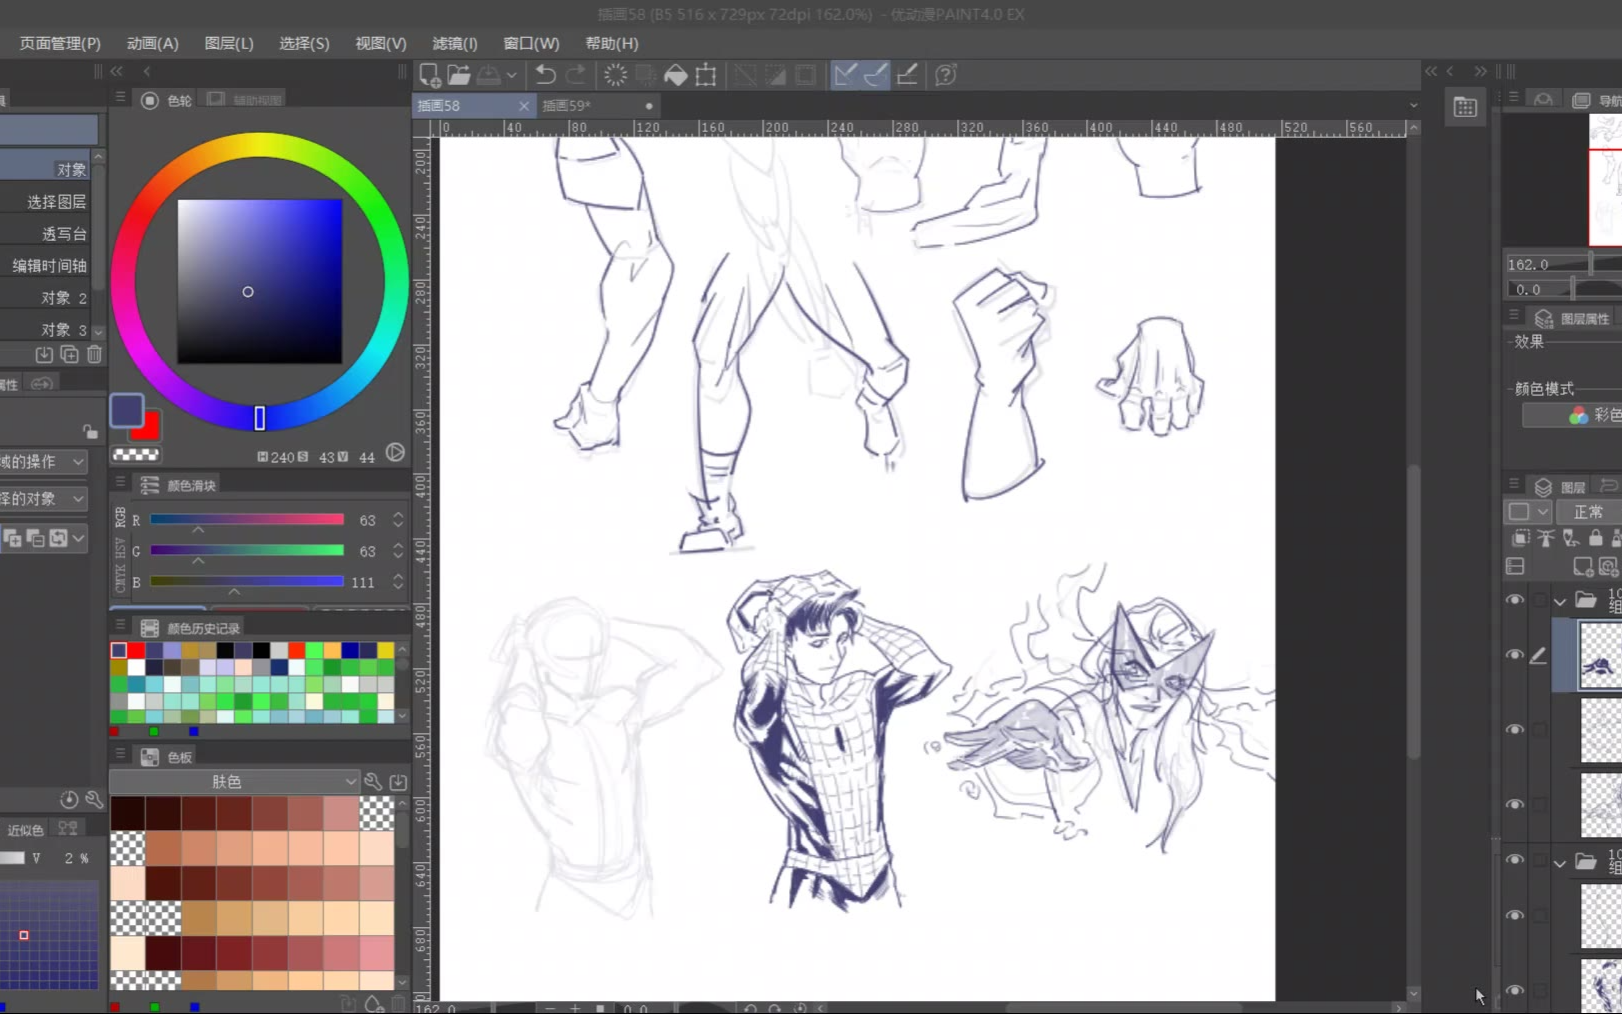The width and height of the screenshot is (1622, 1014).
Task: Open the 图层(L) menu
Action: coord(229,43)
